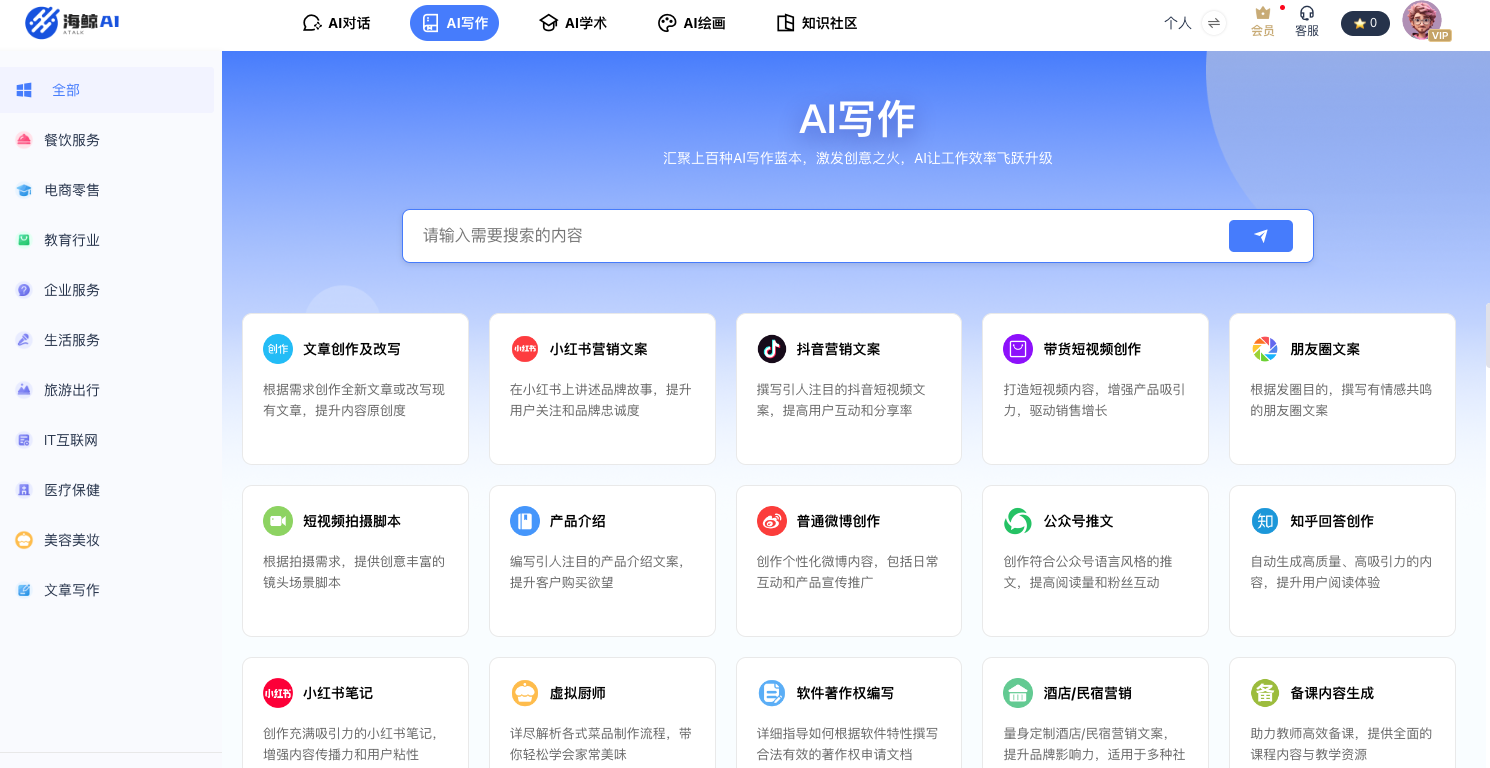Screen dimensions: 1490x768
Task: Click the 公众号推文 description text
Action: tap(1088, 572)
